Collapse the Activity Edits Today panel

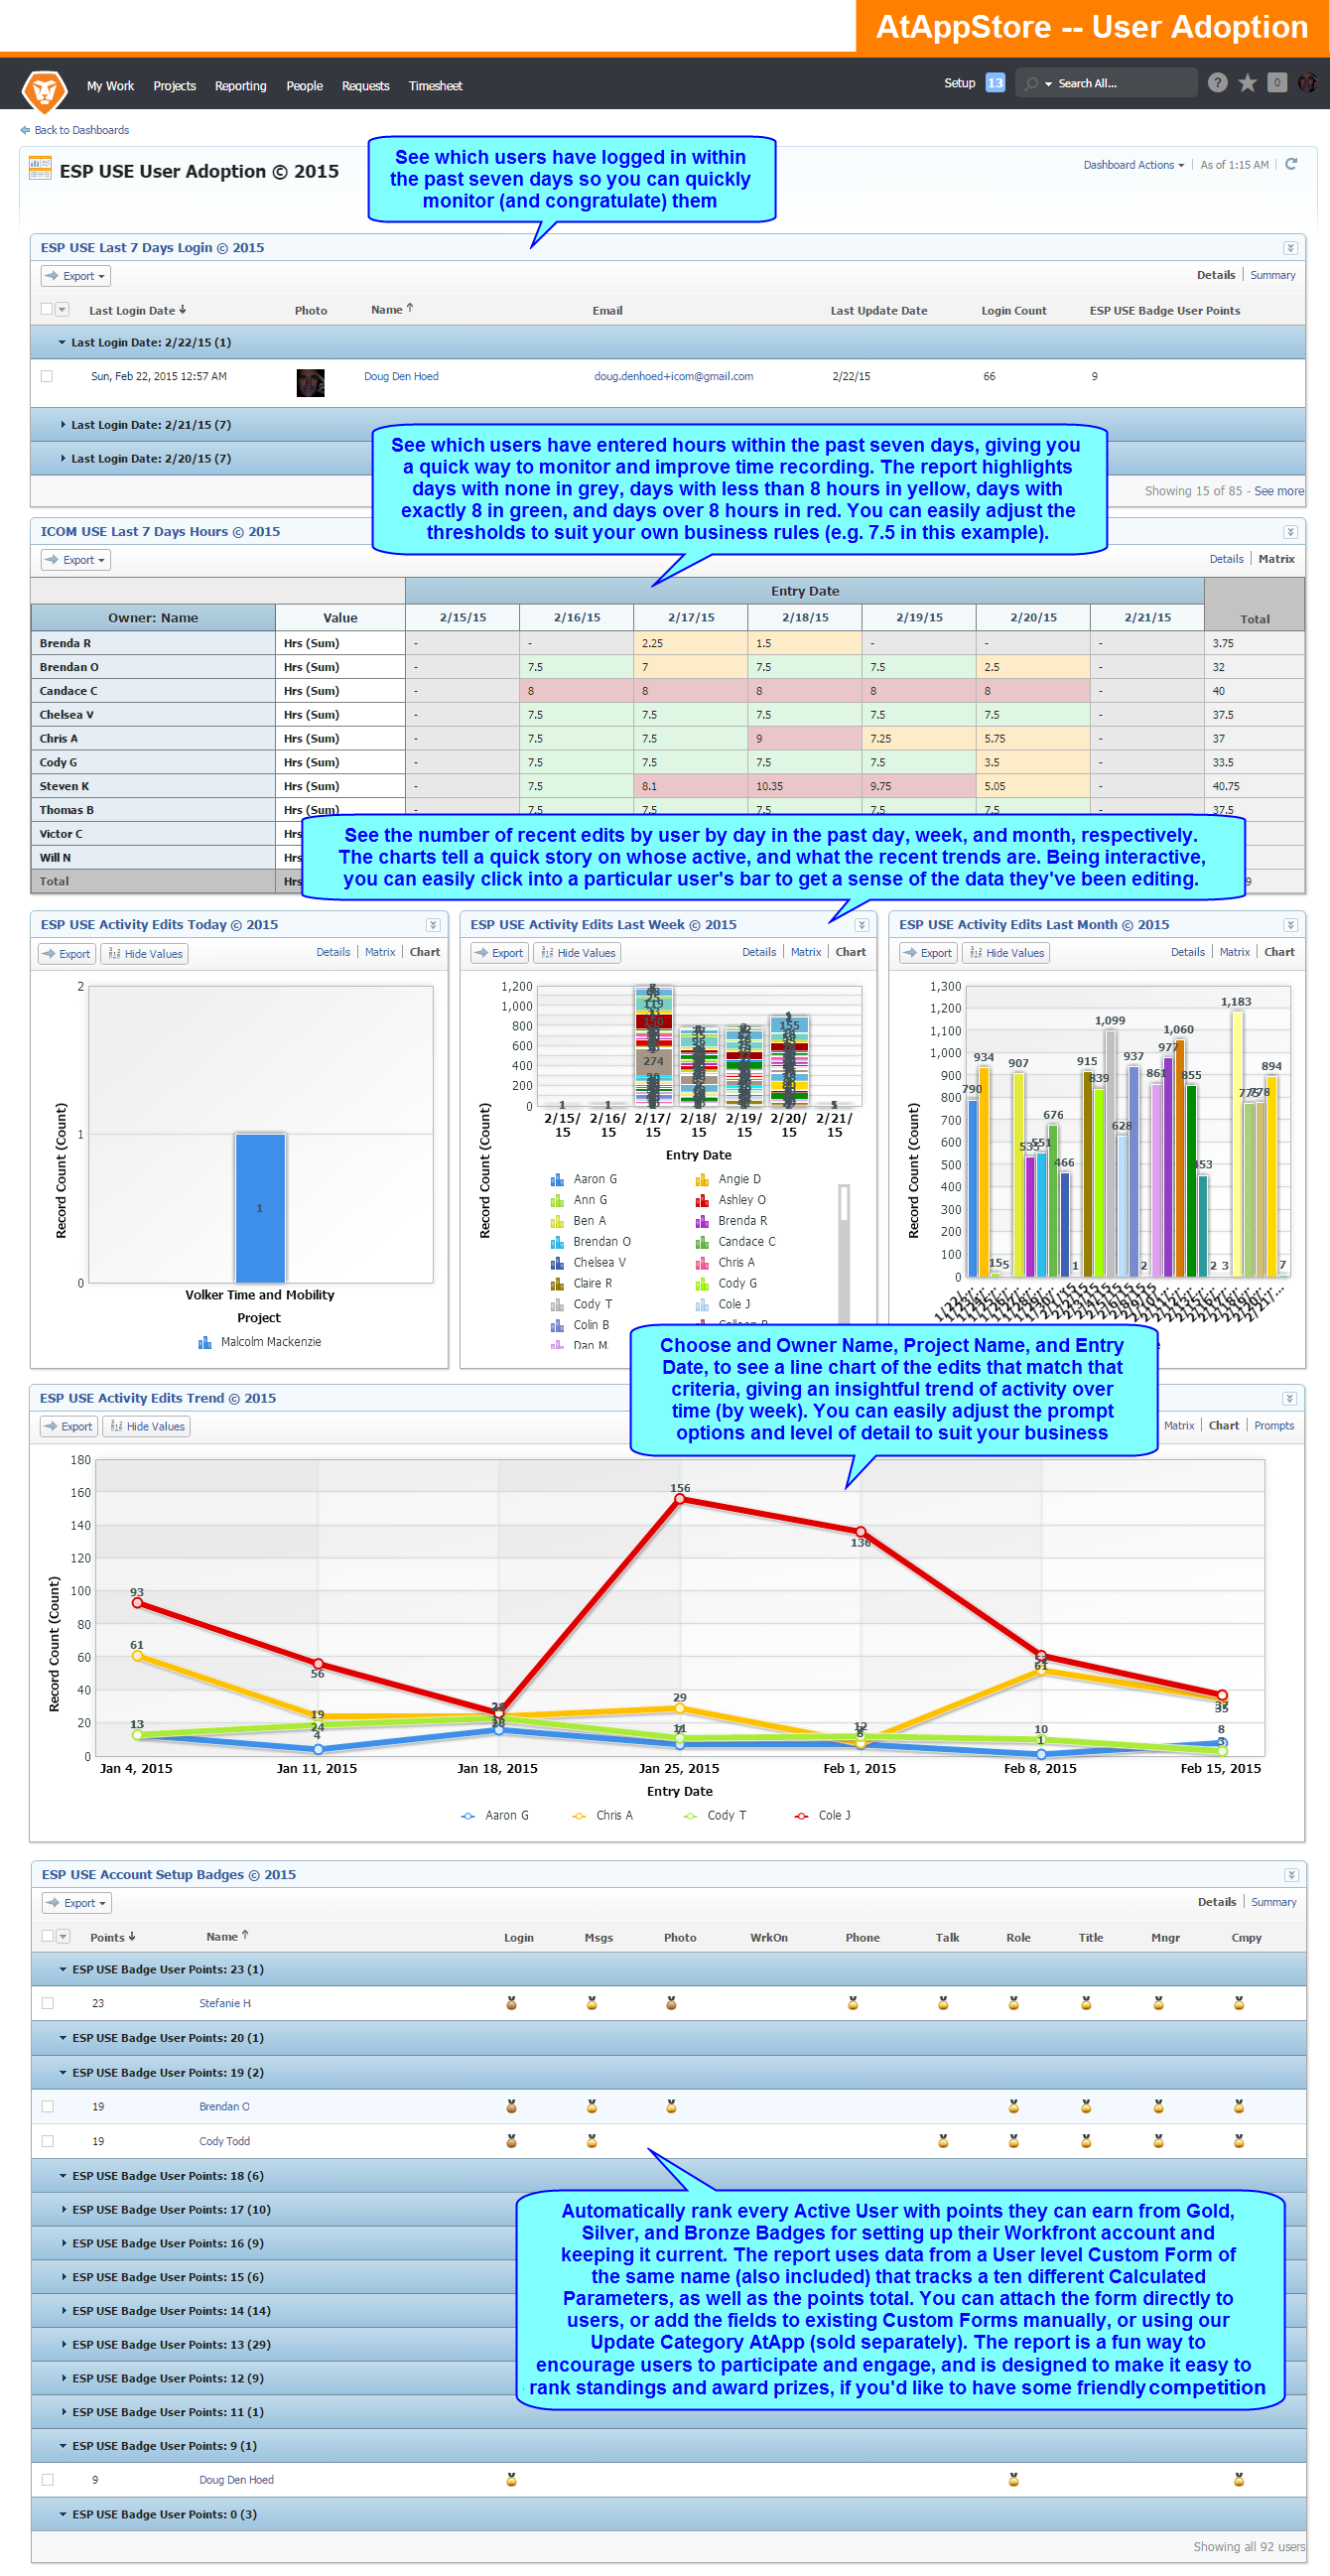(x=432, y=925)
